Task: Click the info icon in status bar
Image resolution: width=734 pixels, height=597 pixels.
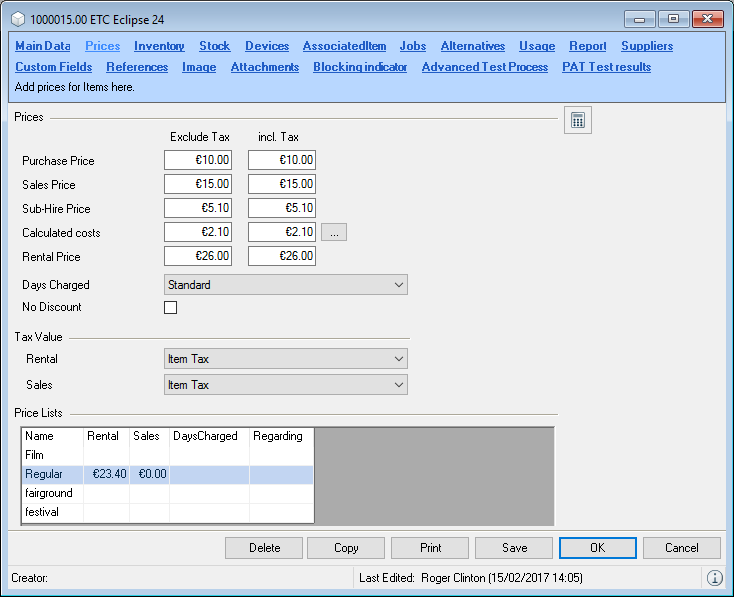Action: [x=714, y=578]
